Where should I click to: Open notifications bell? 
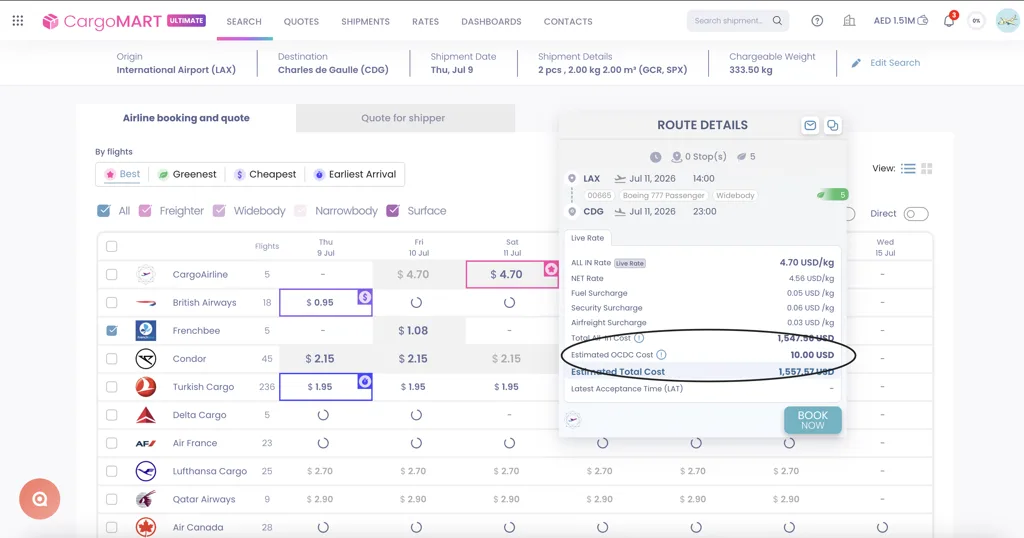tap(949, 21)
